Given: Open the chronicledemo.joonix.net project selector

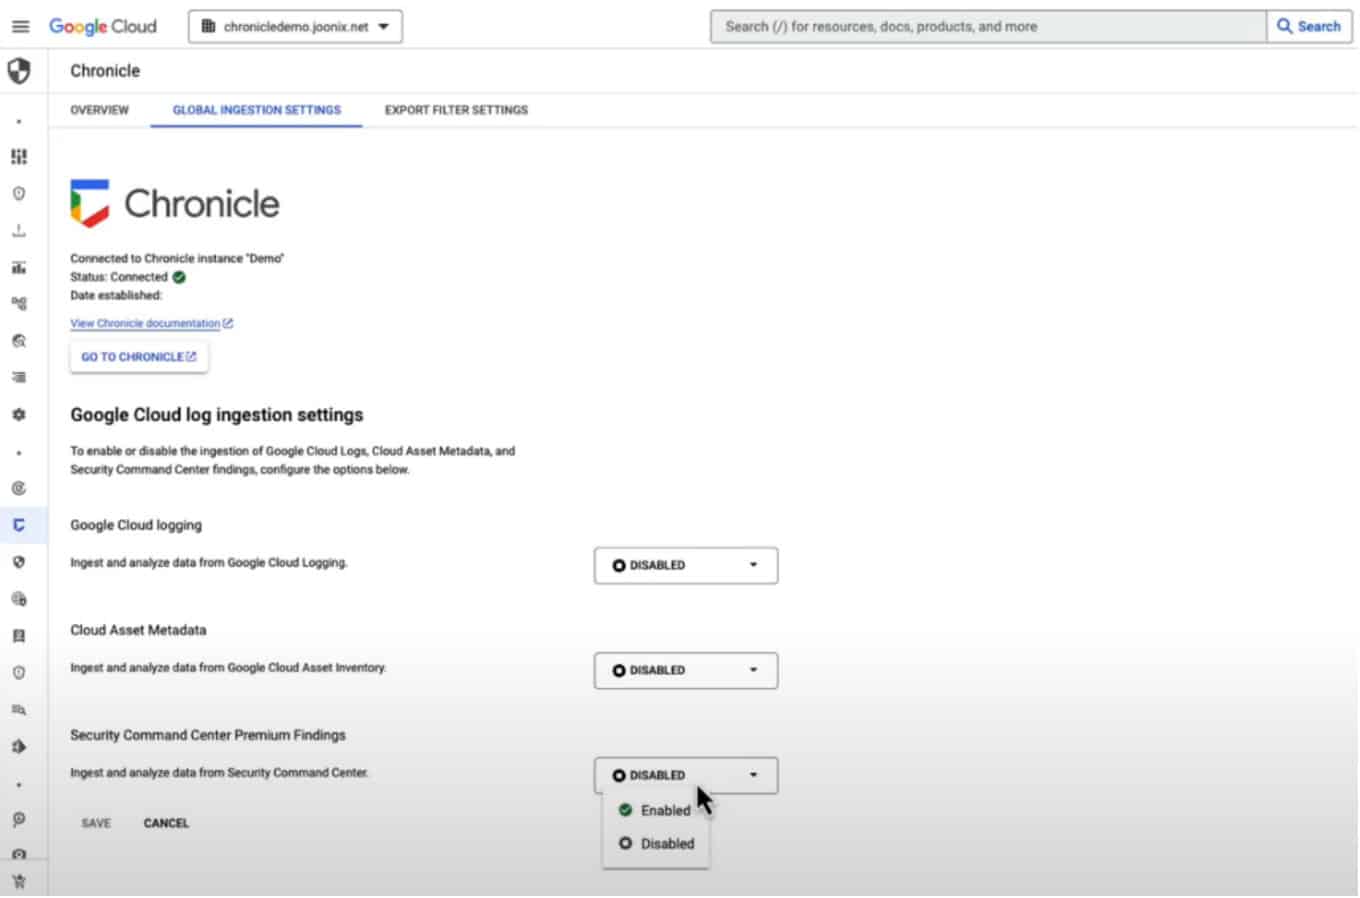Looking at the screenshot, I should tap(295, 27).
